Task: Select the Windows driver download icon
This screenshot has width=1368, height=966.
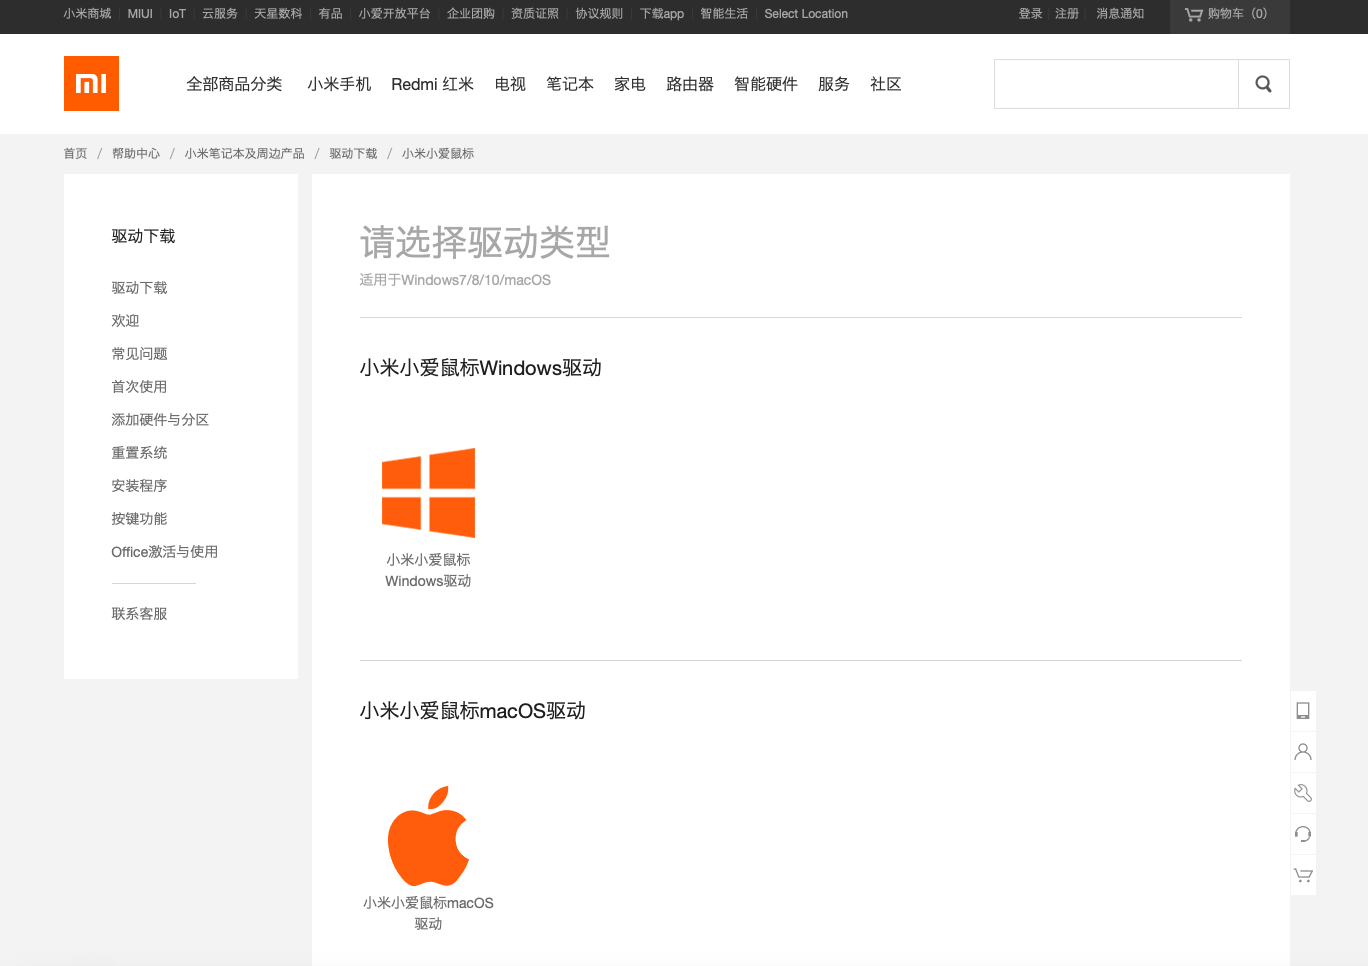Action: coord(428,493)
